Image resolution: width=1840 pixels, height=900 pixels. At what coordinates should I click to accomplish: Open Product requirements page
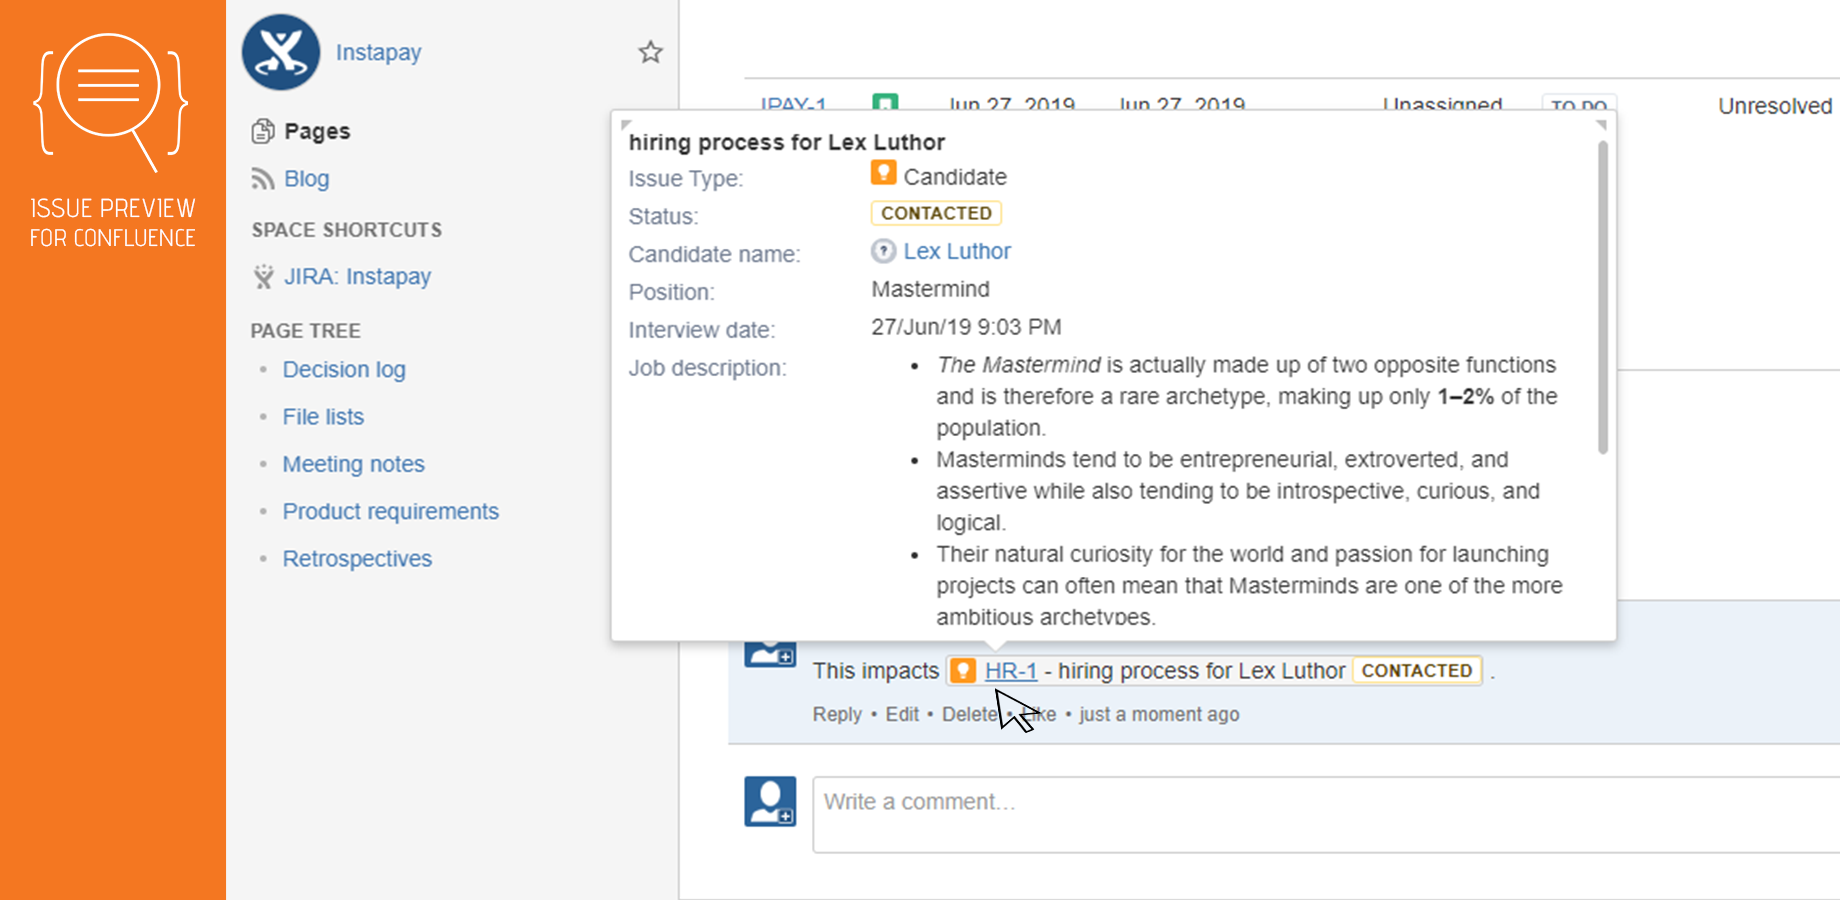coord(390,512)
